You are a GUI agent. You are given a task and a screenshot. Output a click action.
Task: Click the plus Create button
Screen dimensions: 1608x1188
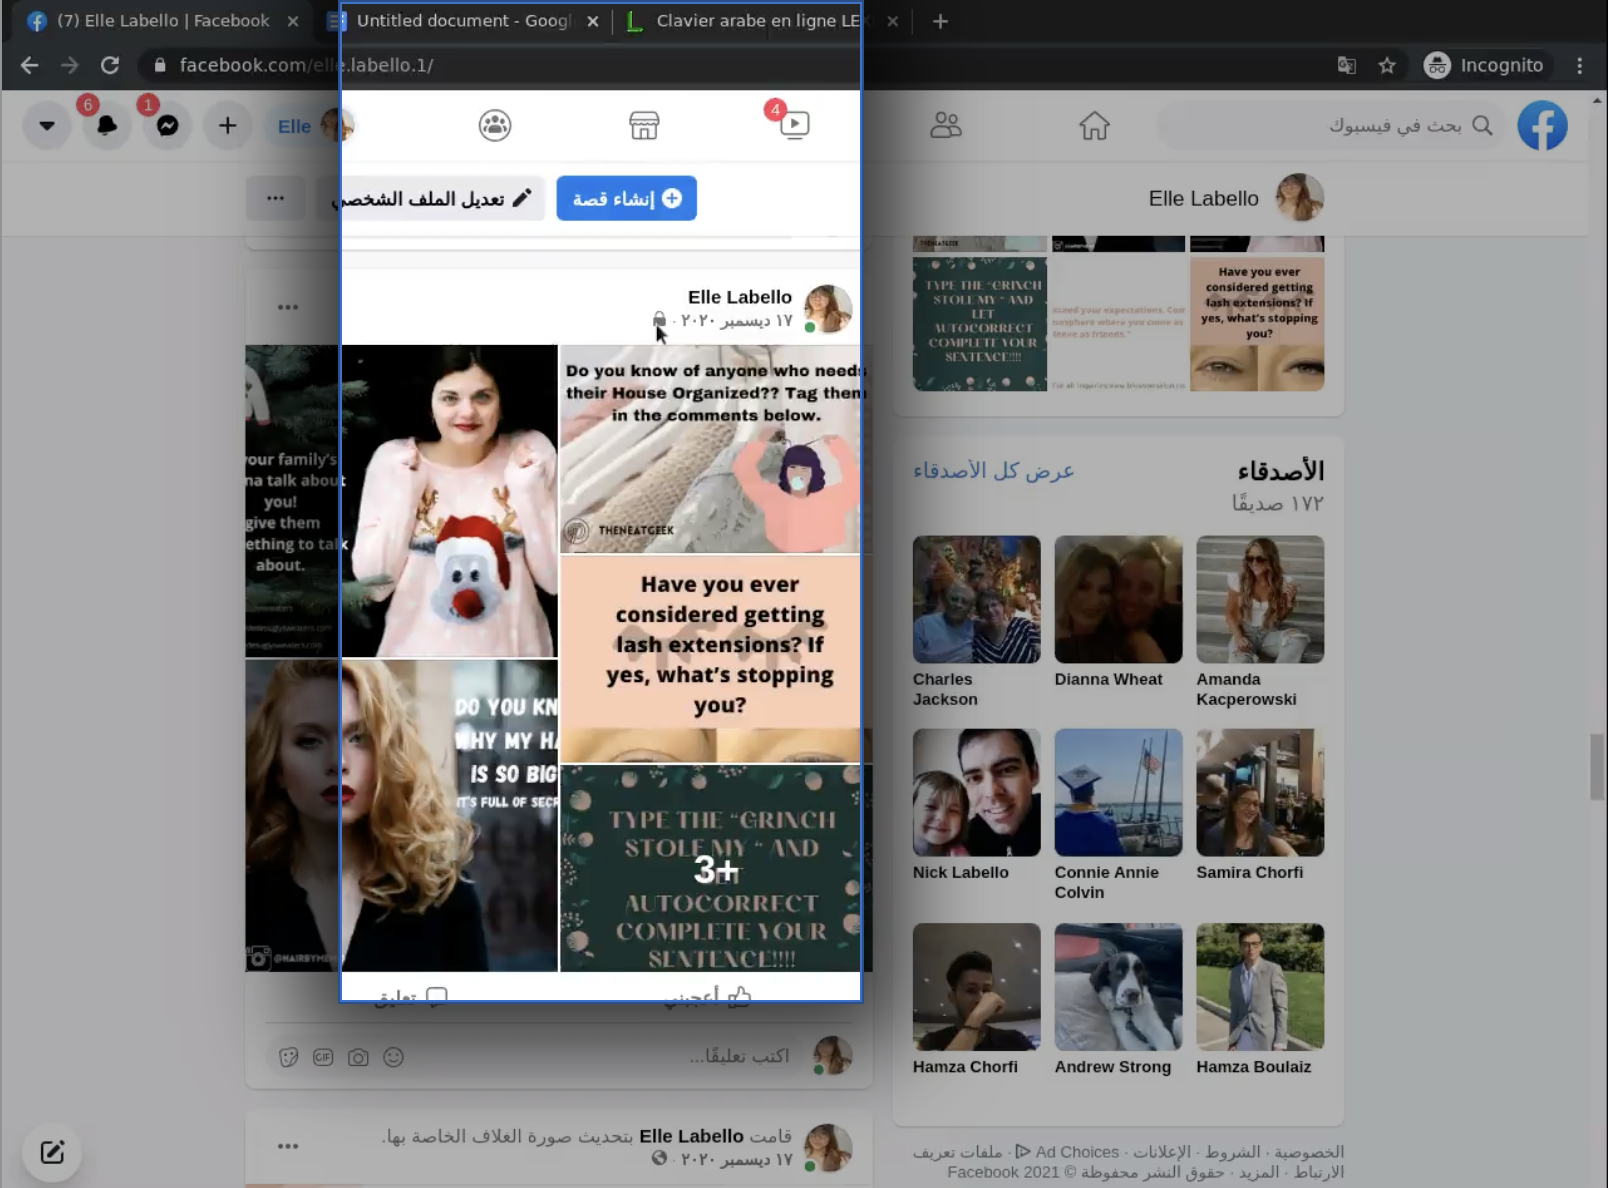228,126
